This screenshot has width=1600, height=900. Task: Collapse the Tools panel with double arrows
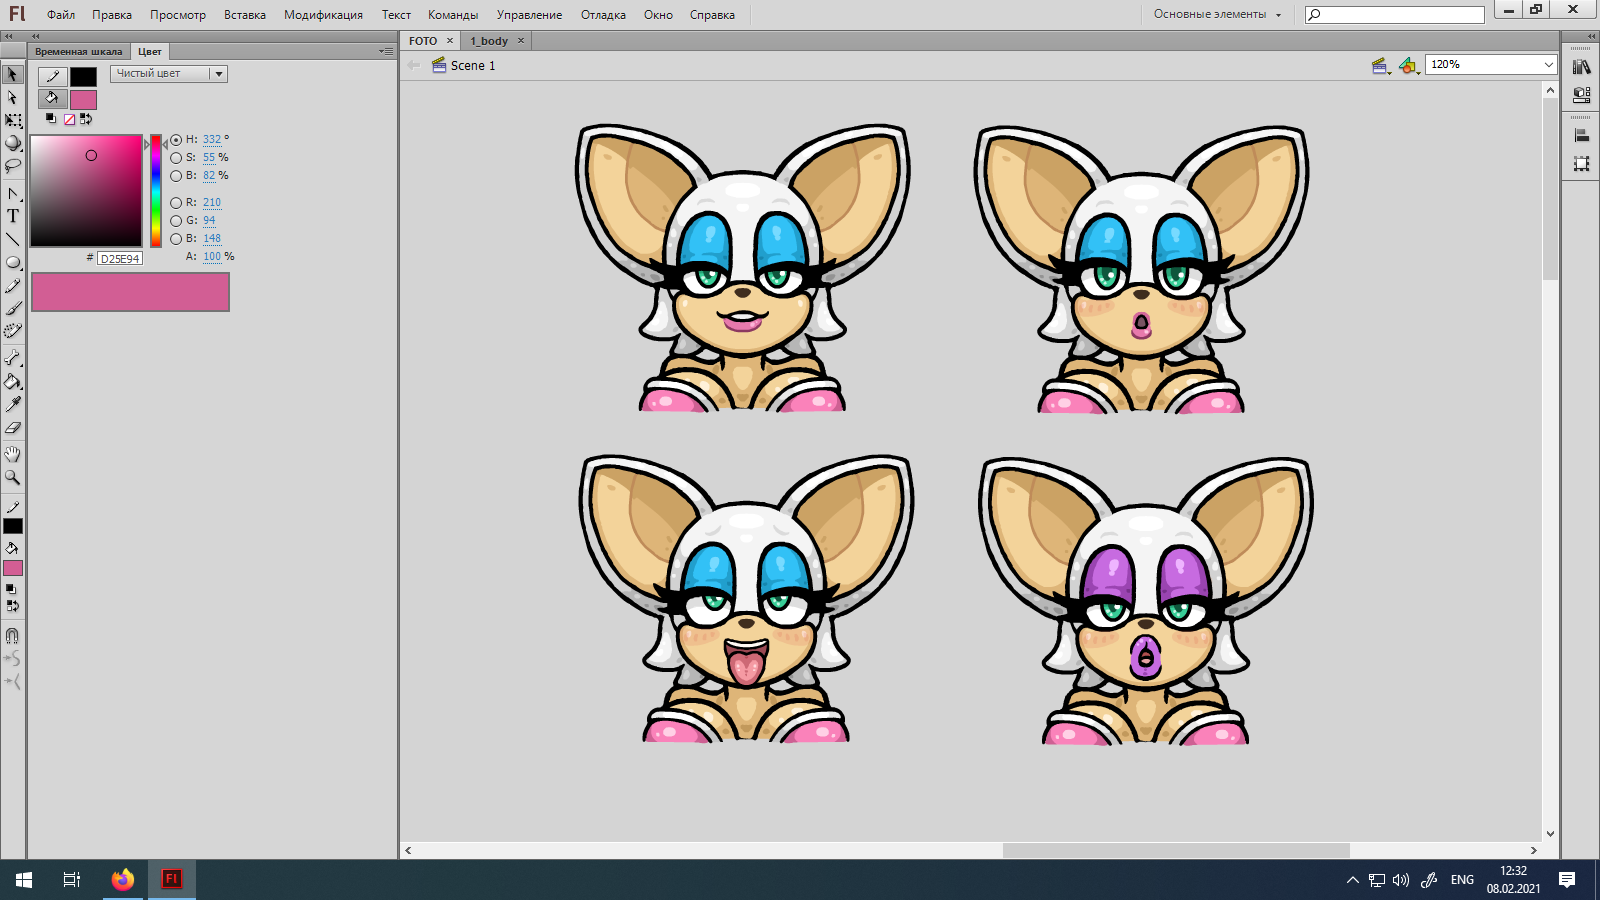pyautogui.click(x=9, y=36)
